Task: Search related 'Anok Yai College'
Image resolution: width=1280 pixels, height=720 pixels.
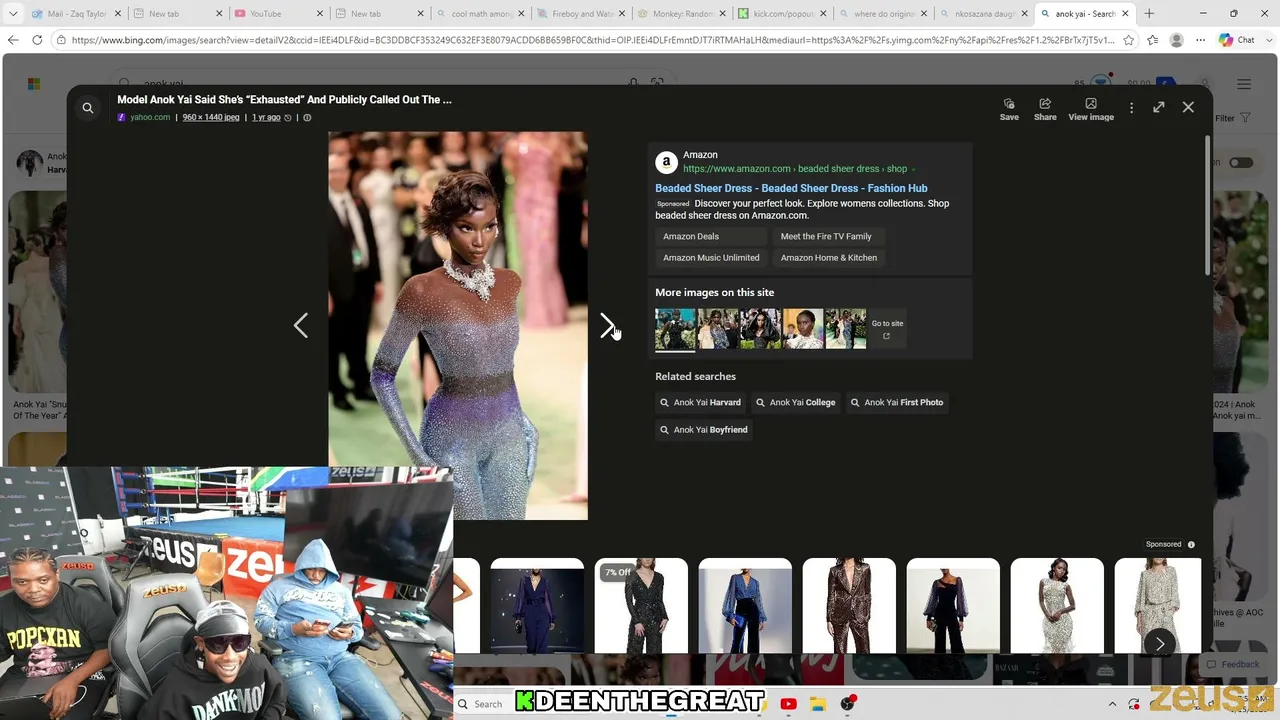Action: coord(796,403)
